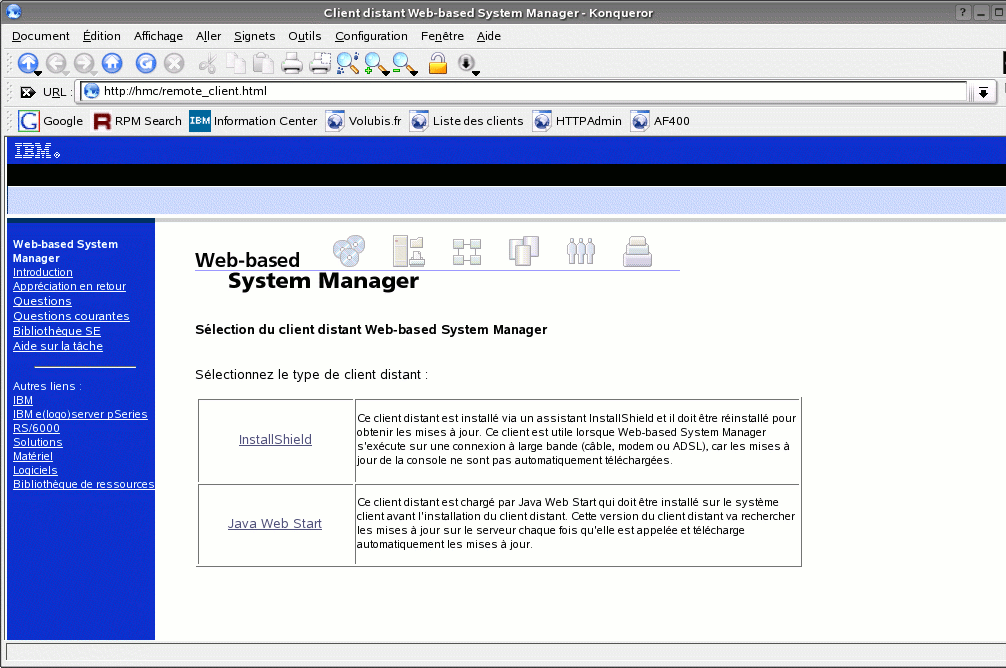Follow the Matériel link
Screen dimensions: 1006x668
point(33,456)
